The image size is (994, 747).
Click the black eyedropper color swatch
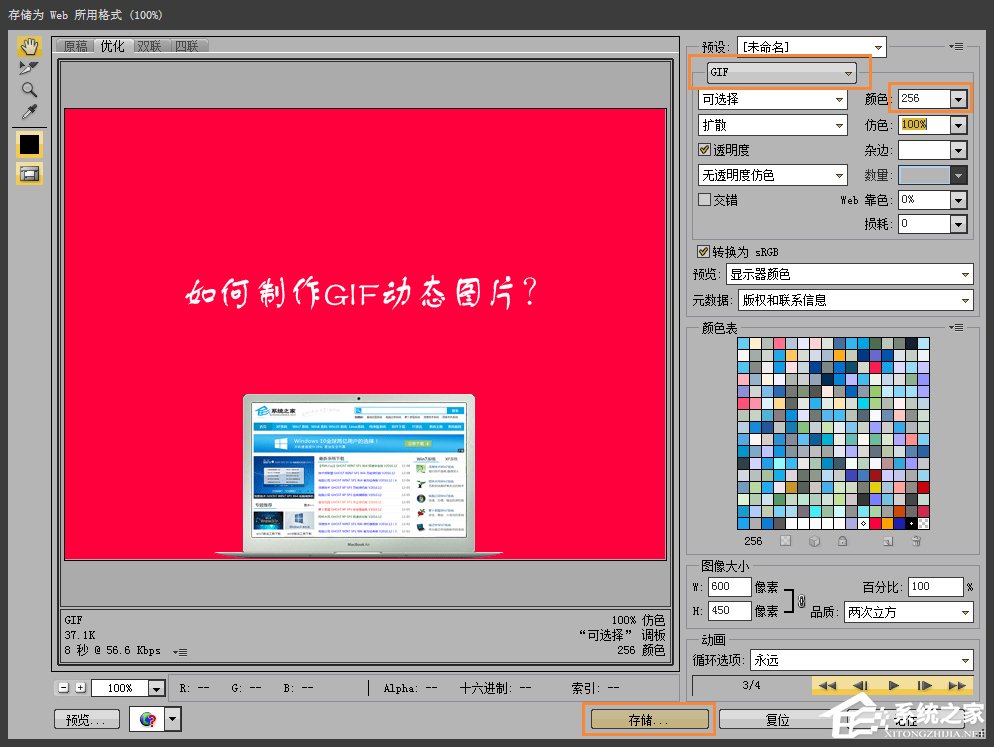tap(29, 144)
